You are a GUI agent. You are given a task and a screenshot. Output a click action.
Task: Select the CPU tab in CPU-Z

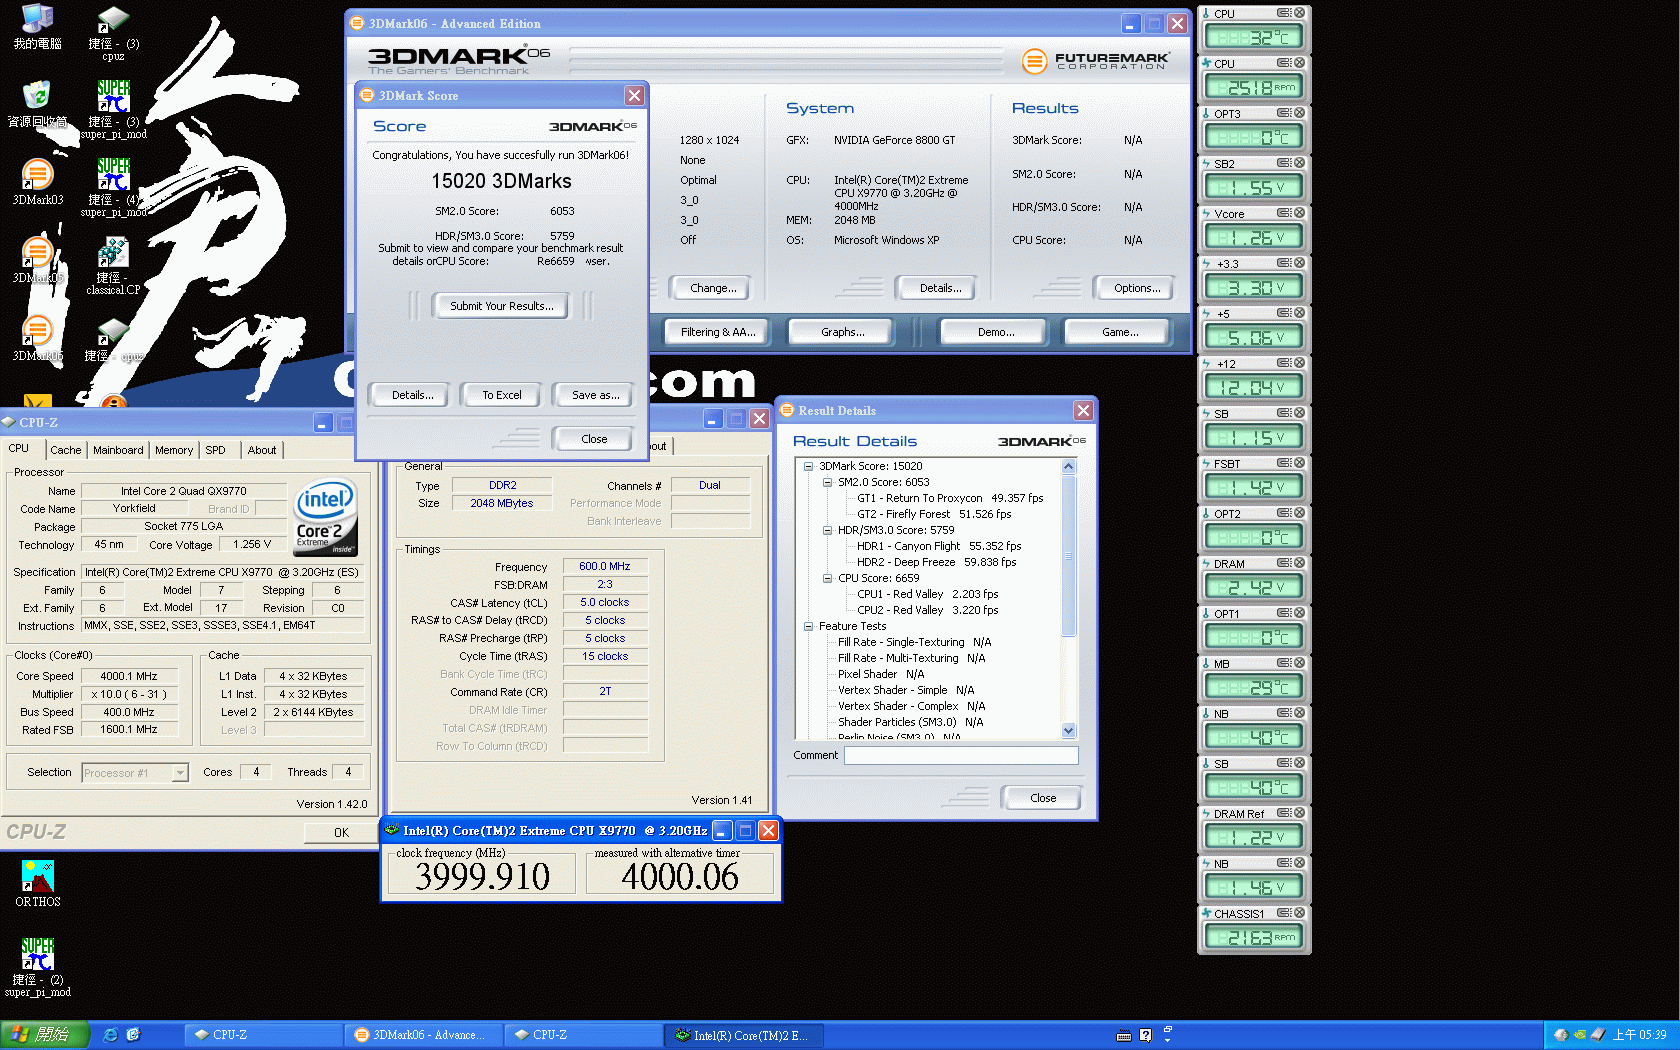[20, 448]
